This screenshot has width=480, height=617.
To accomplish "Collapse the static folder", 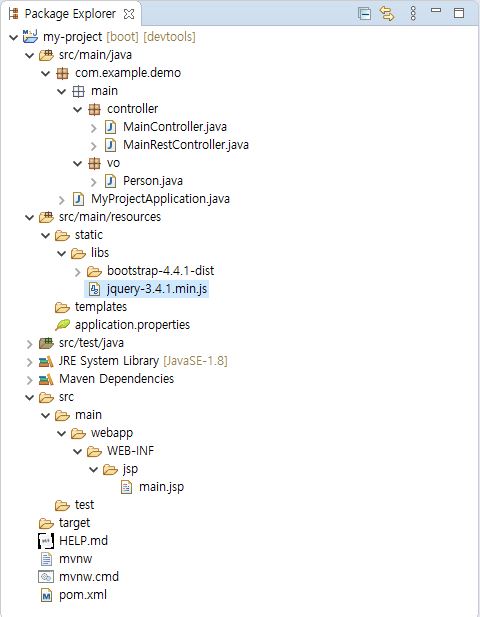I will (46, 235).
